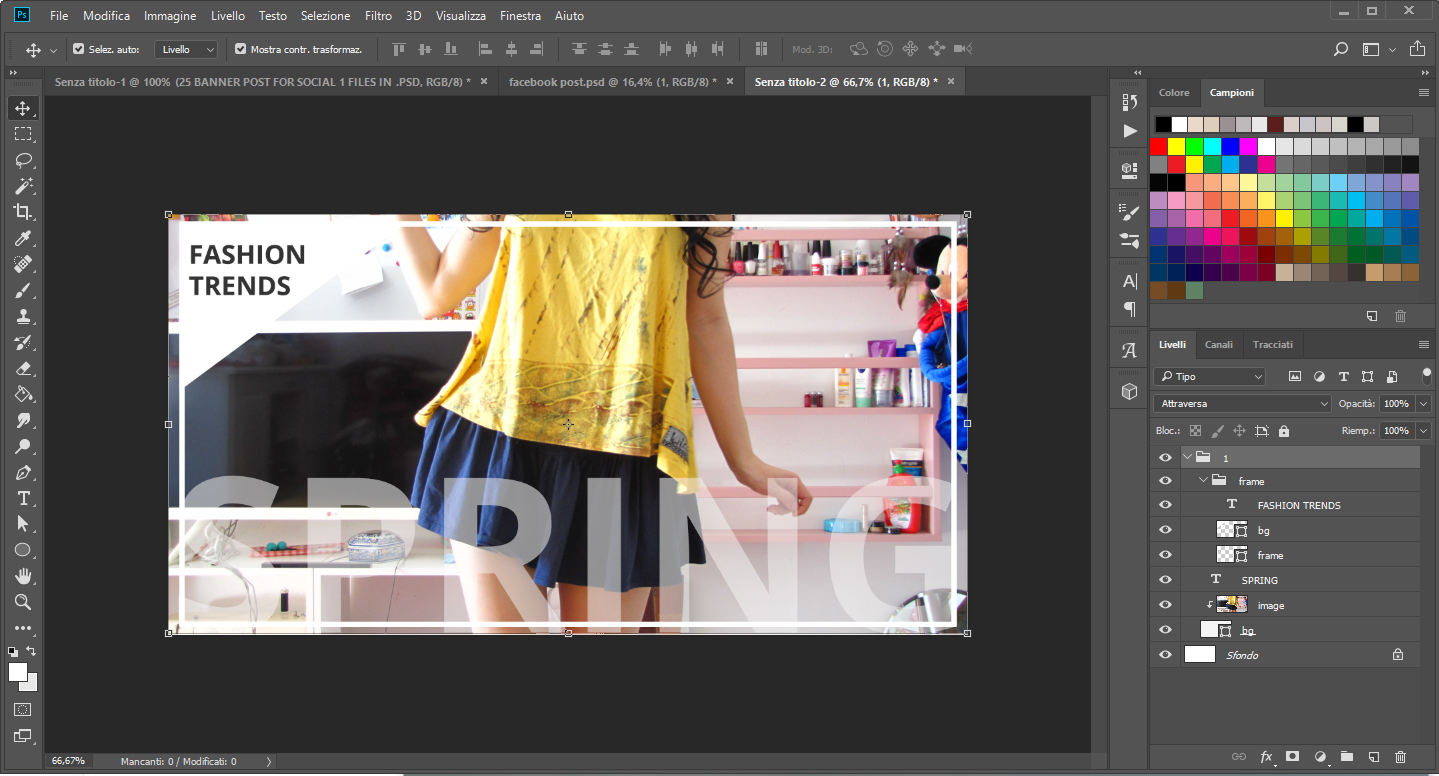Open the Filtro menu

[378, 16]
